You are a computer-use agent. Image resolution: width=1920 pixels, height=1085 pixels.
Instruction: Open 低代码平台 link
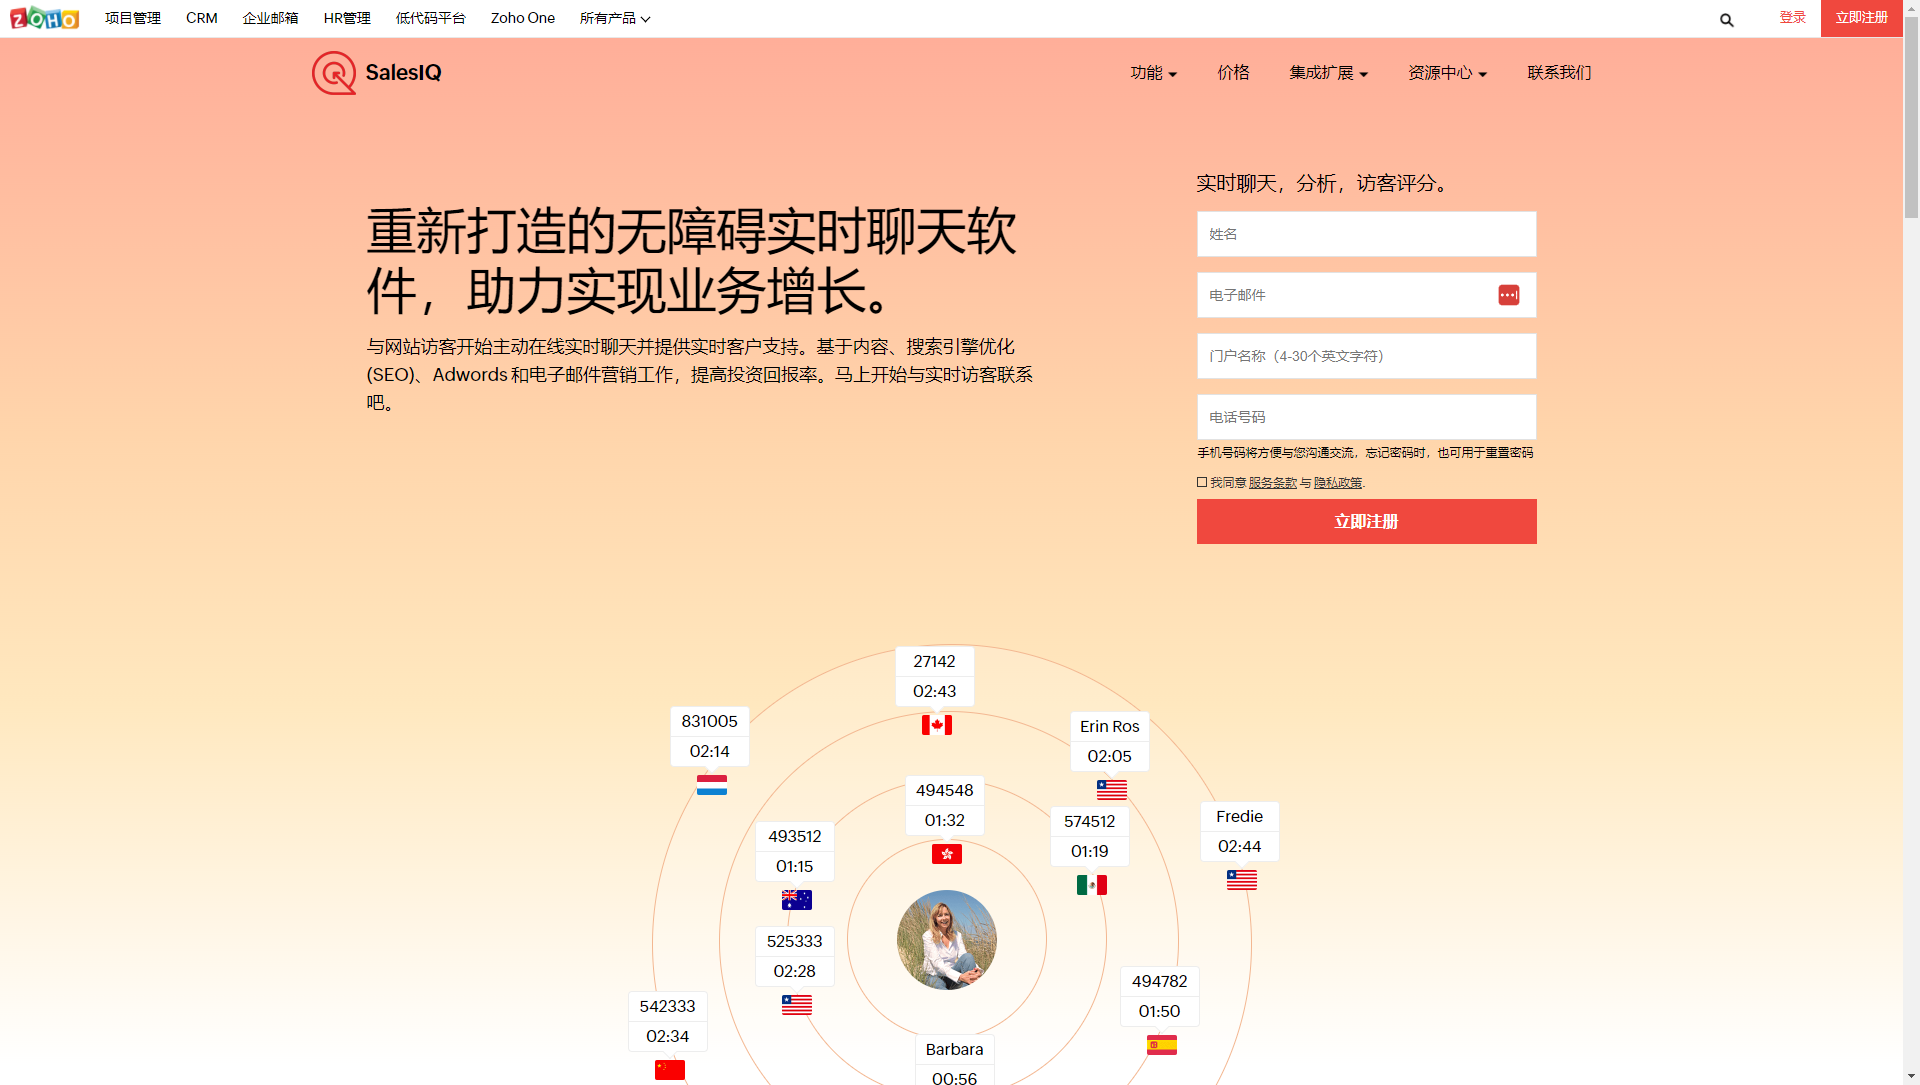point(431,18)
